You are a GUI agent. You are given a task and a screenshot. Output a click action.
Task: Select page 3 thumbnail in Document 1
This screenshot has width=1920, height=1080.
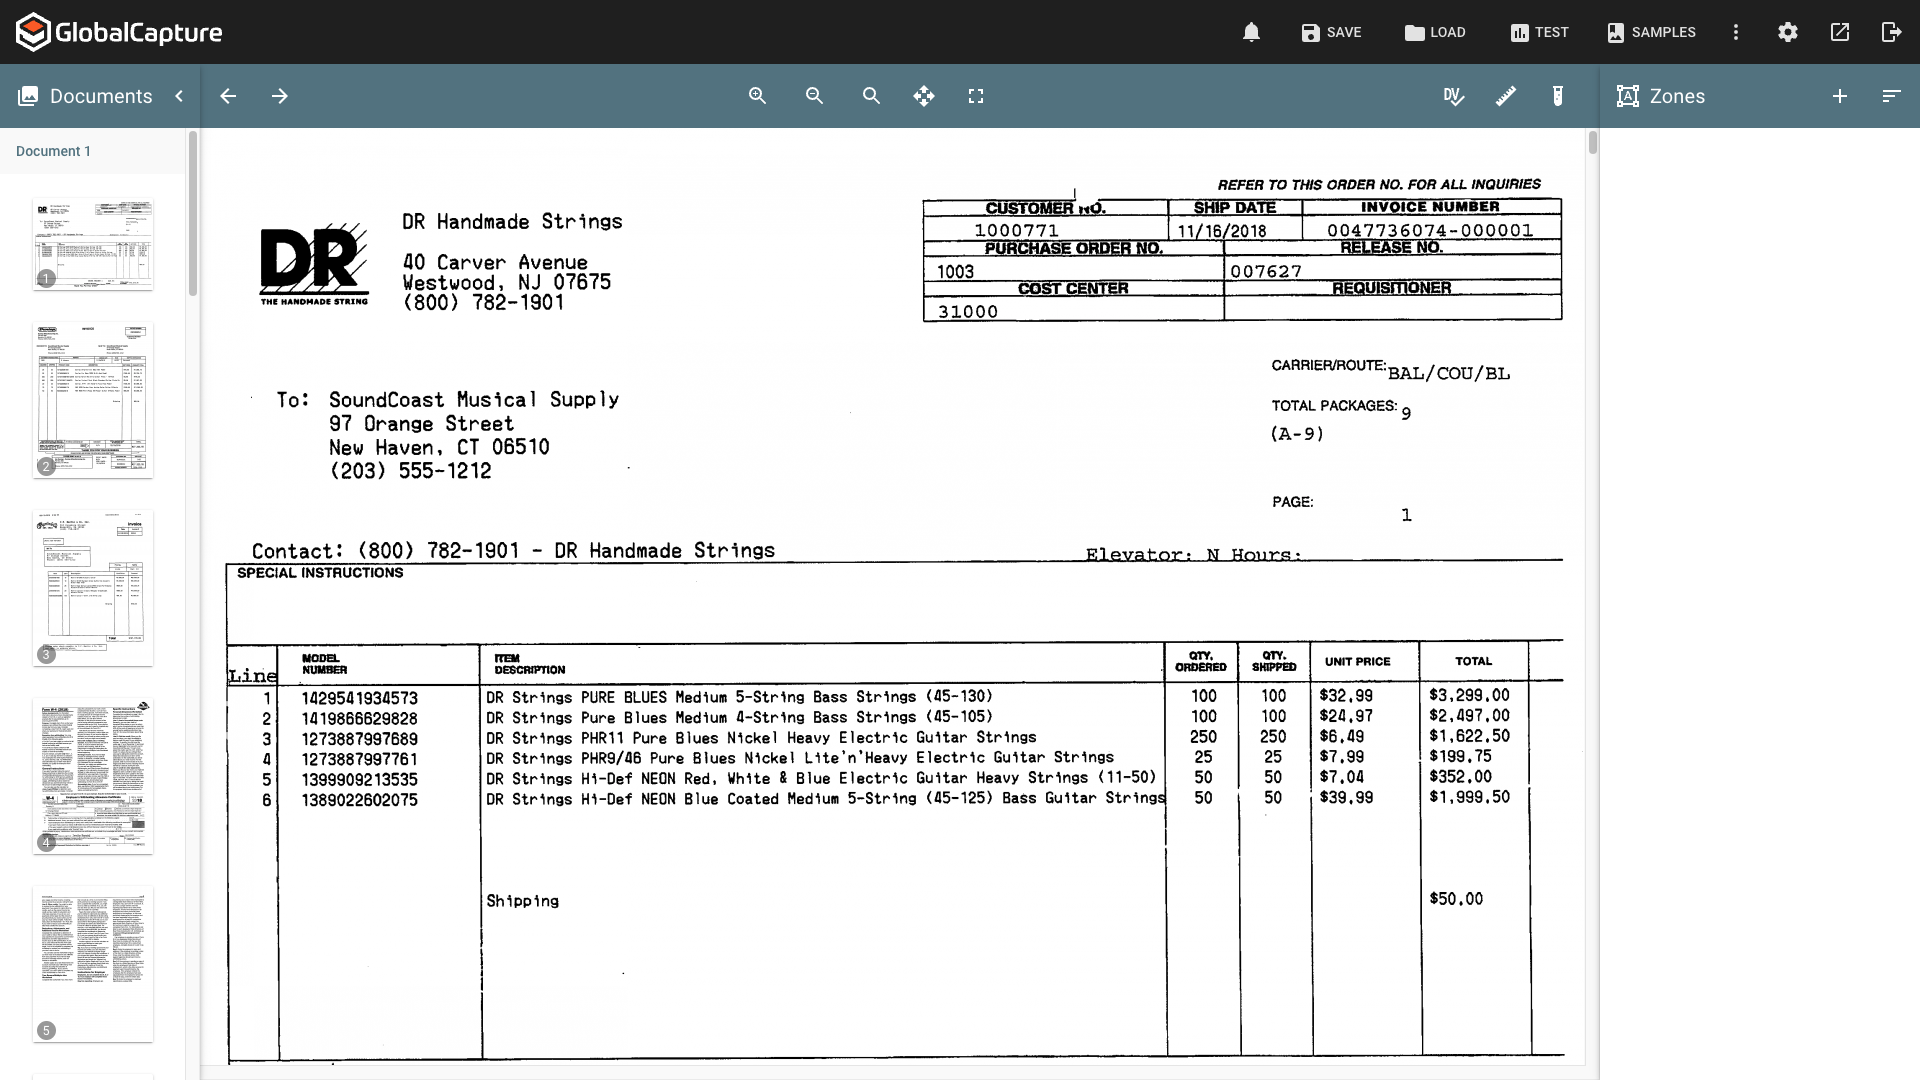pyautogui.click(x=92, y=588)
